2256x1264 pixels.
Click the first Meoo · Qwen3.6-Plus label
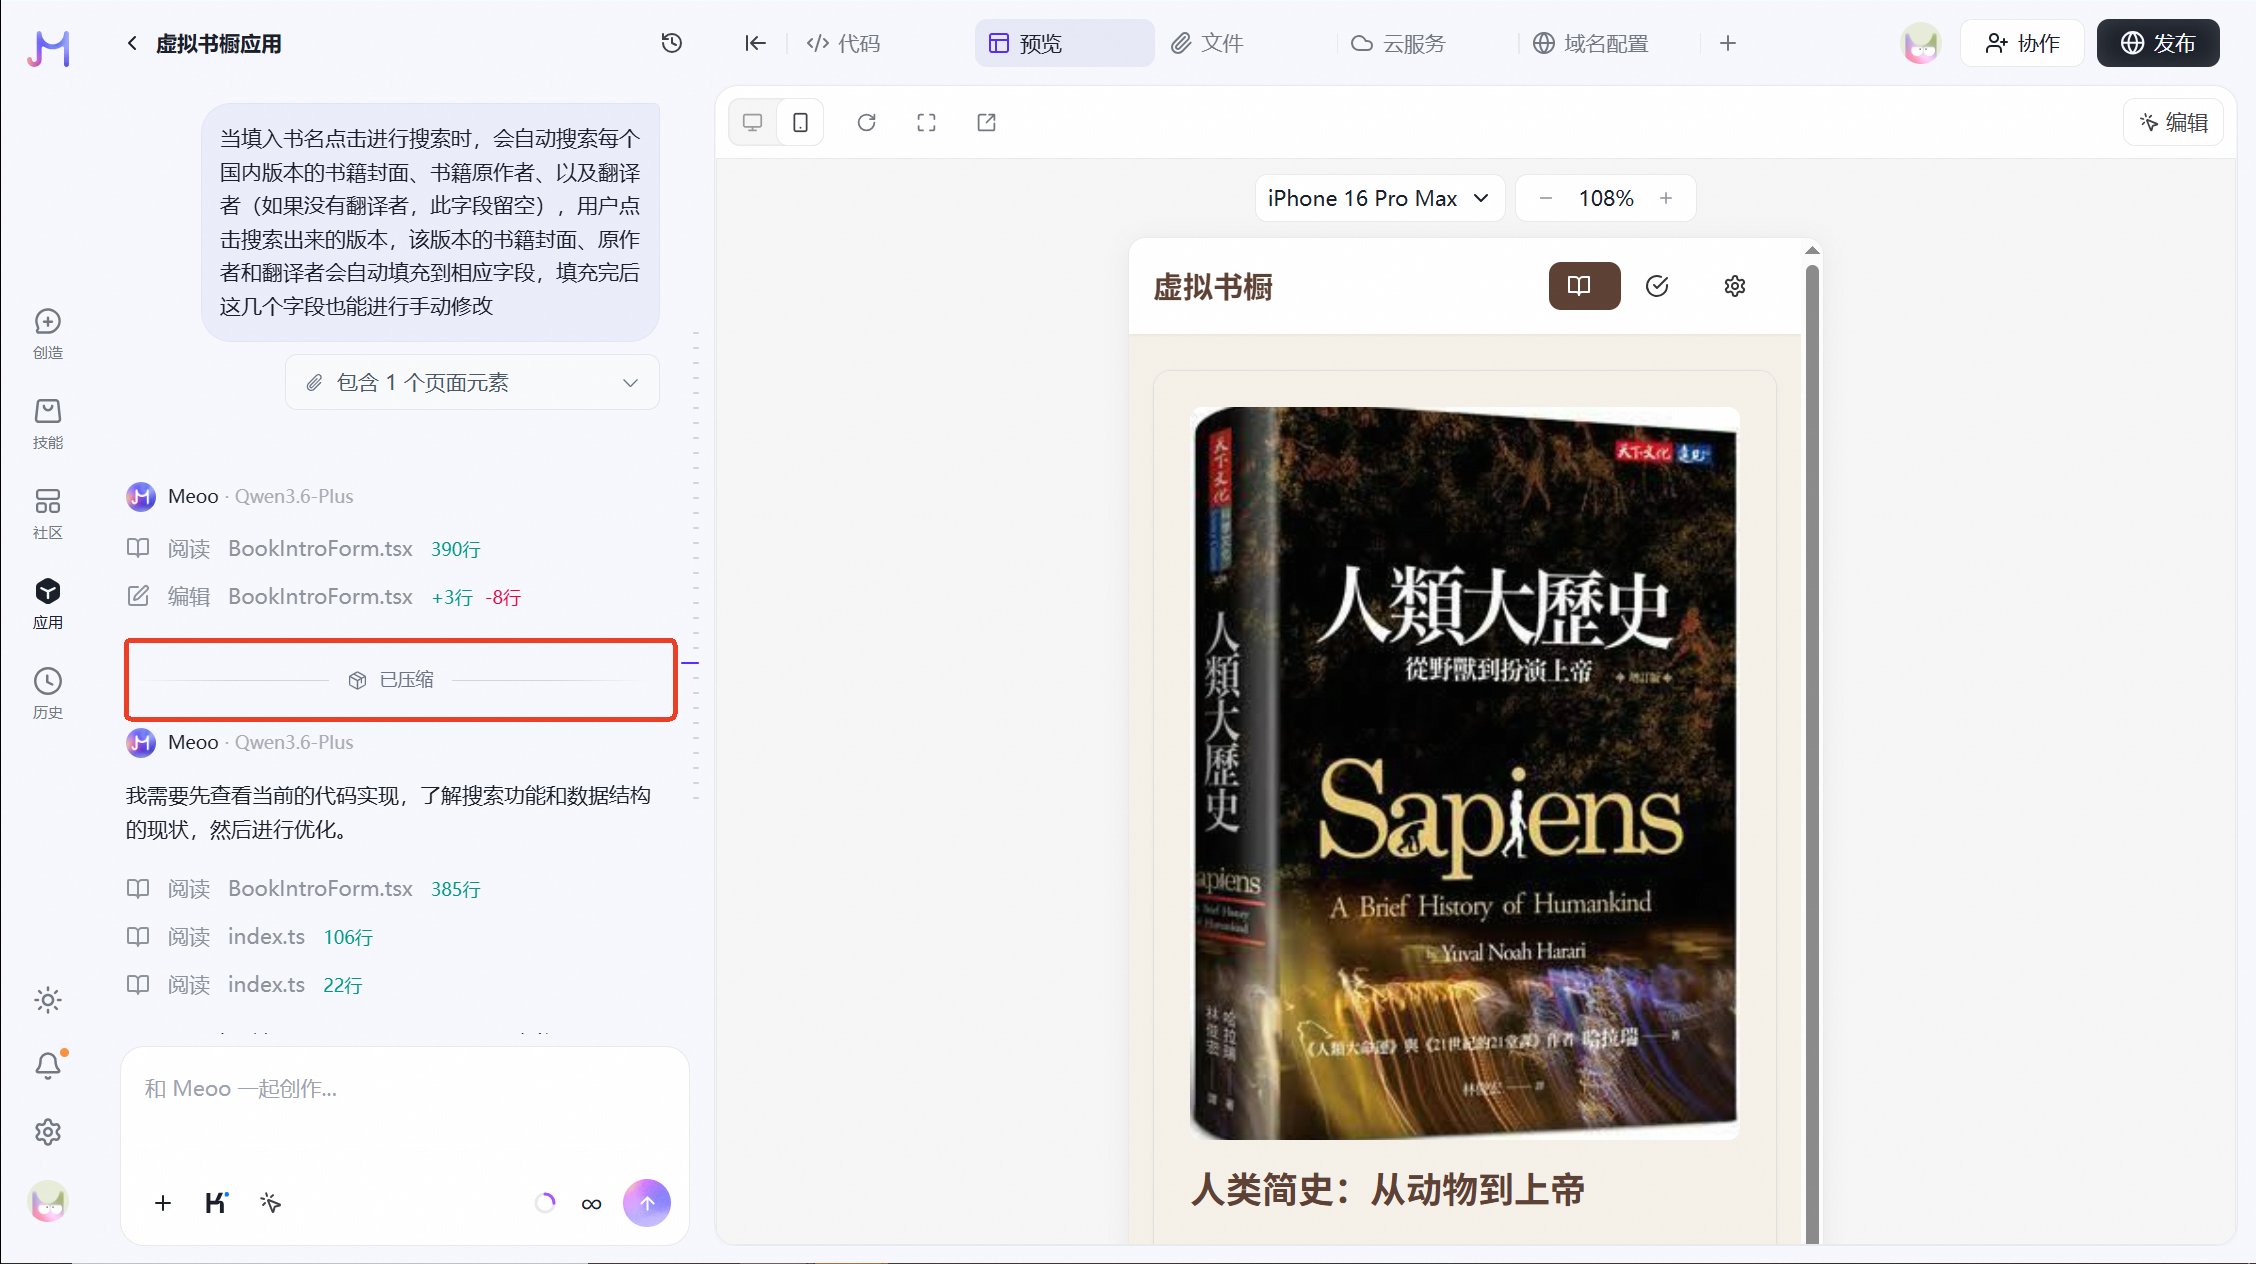pos(260,496)
